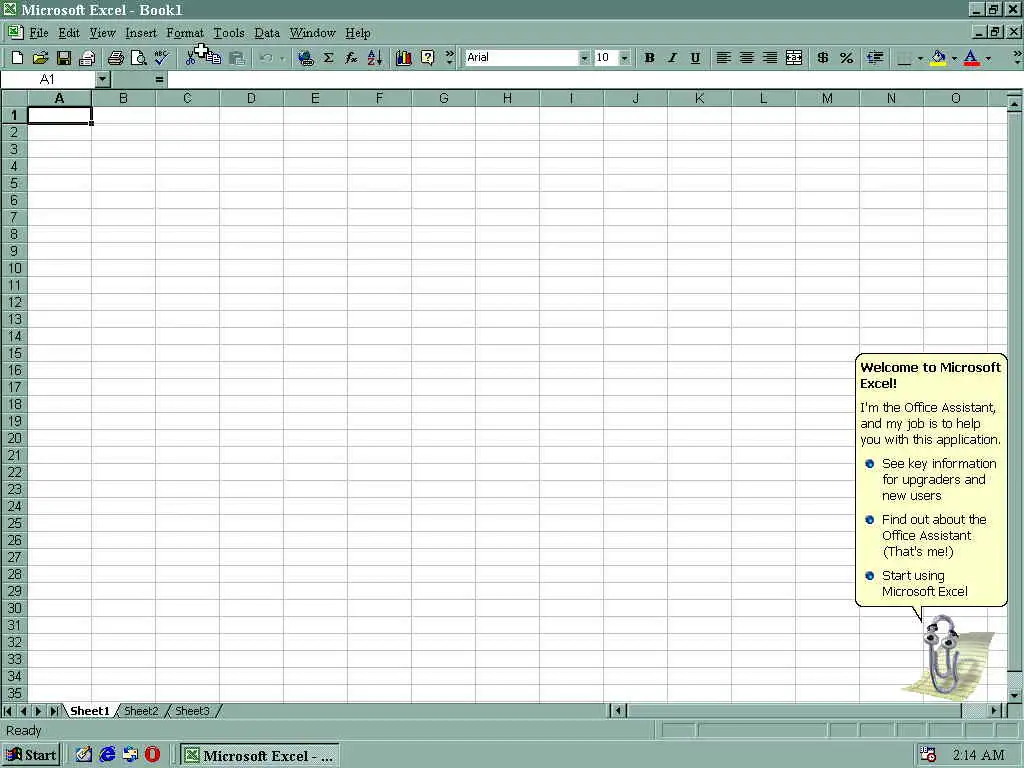The image size is (1024, 768).
Task: Open the red Opera icon in quick launch
Action: pyautogui.click(x=152, y=754)
